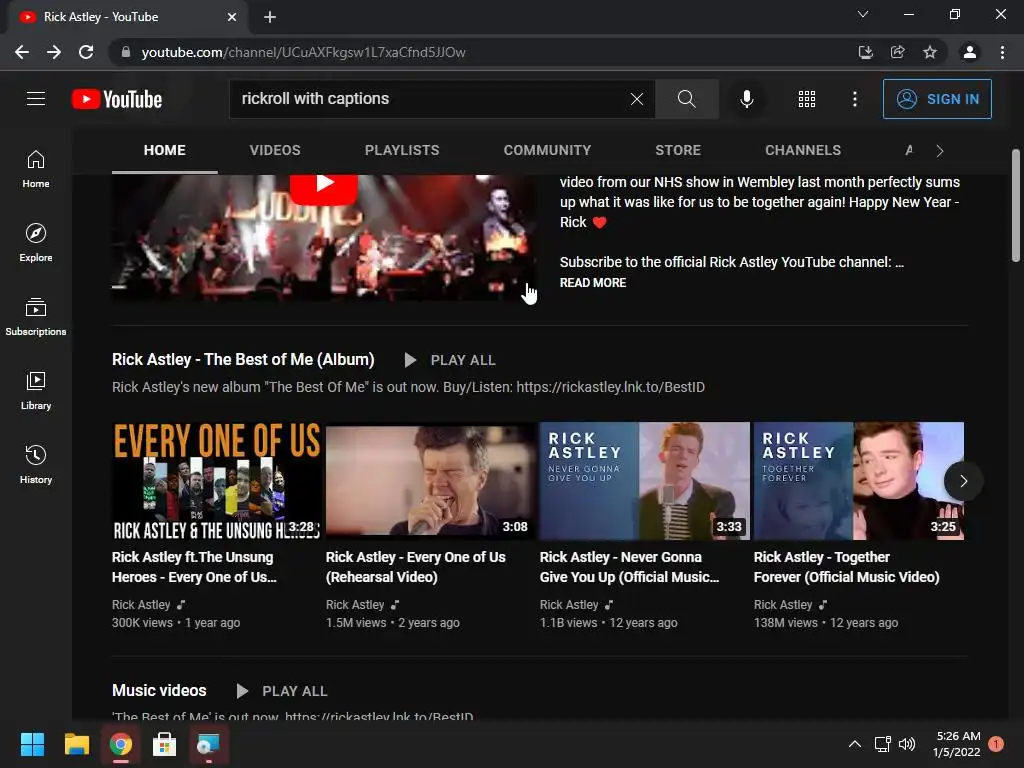This screenshot has width=1024, height=768.
Task: Switch to the PLAYLISTS tab
Action: pyautogui.click(x=402, y=150)
